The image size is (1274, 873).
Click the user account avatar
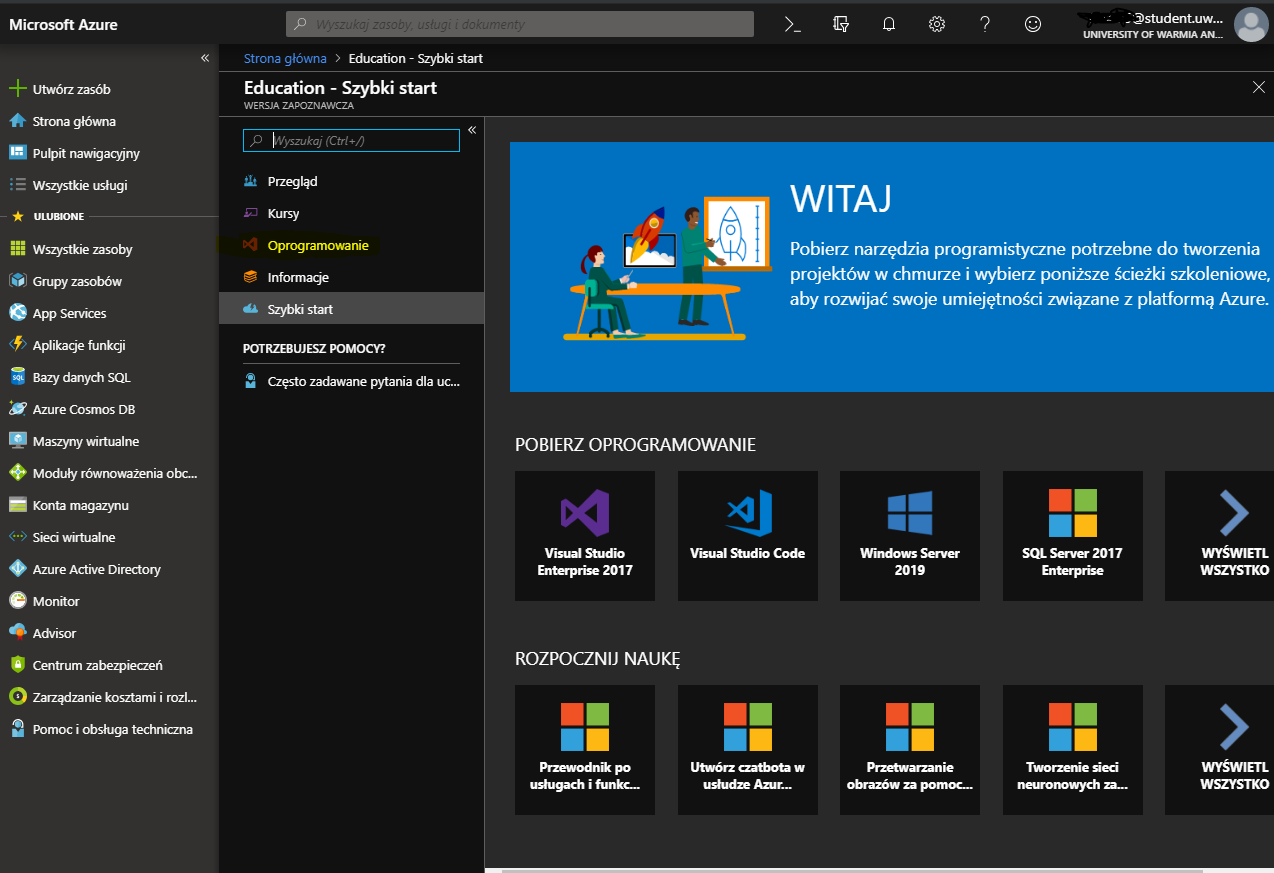pyautogui.click(x=1250, y=24)
